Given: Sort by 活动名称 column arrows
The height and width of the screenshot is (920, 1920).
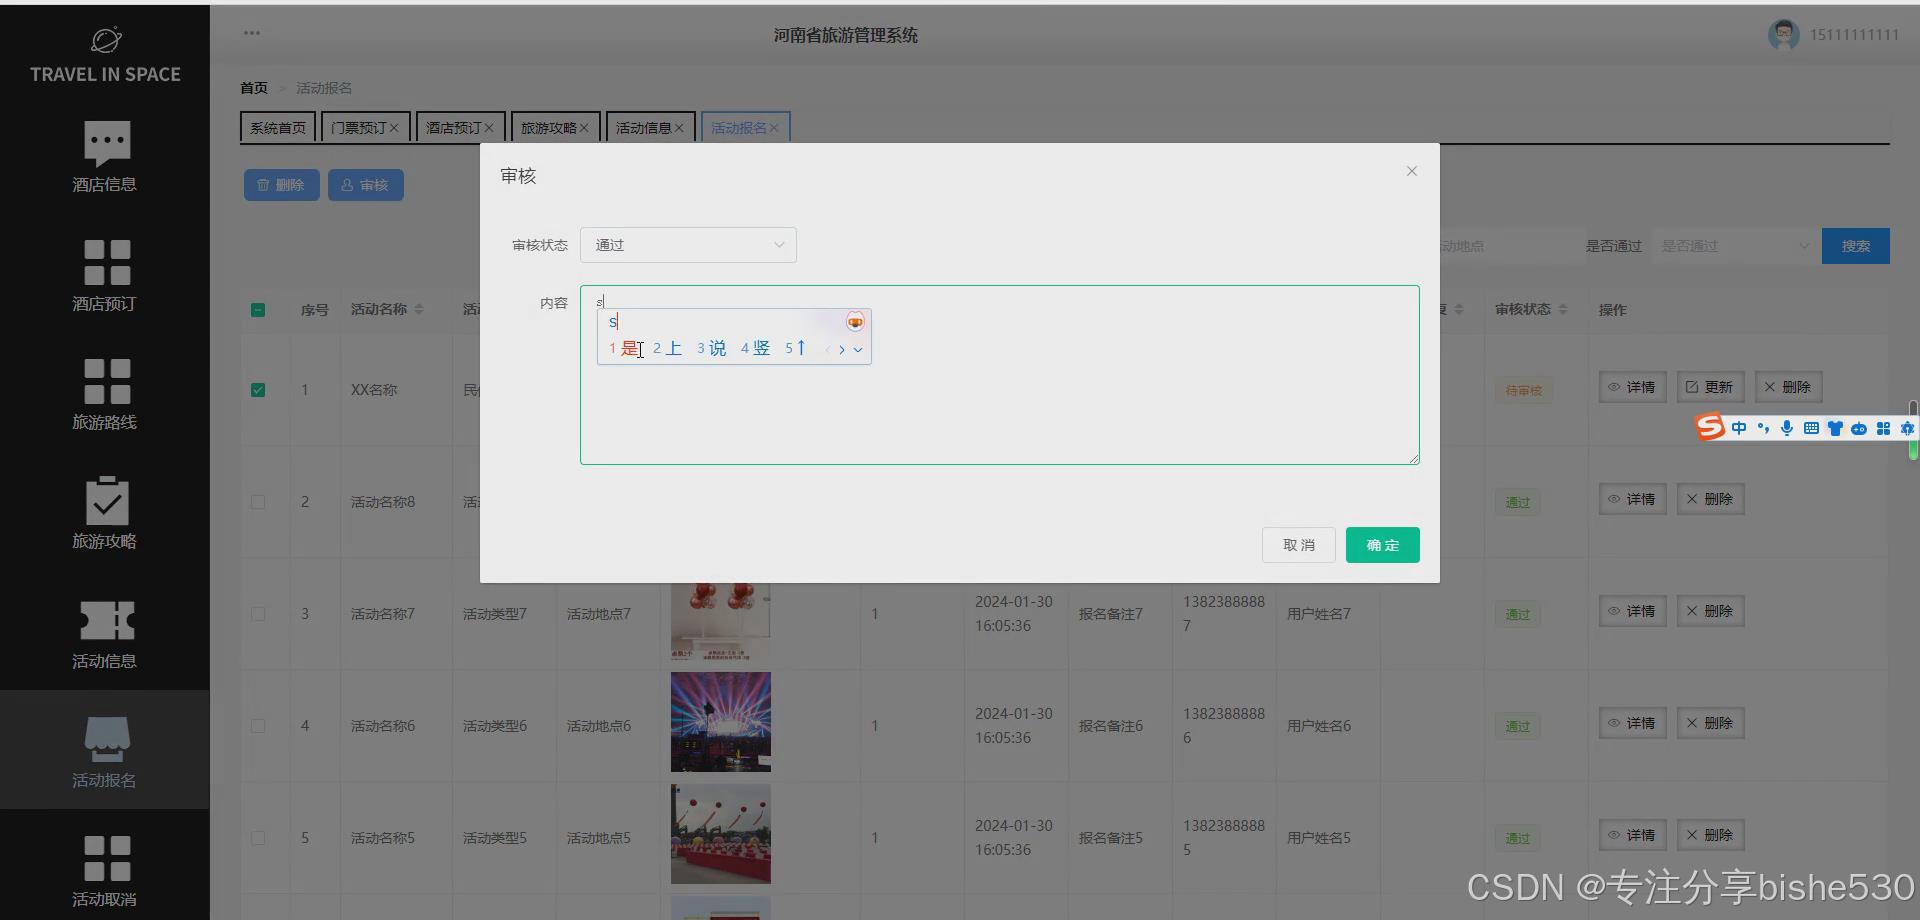Looking at the screenshot, I should click(x=419, y=310).
